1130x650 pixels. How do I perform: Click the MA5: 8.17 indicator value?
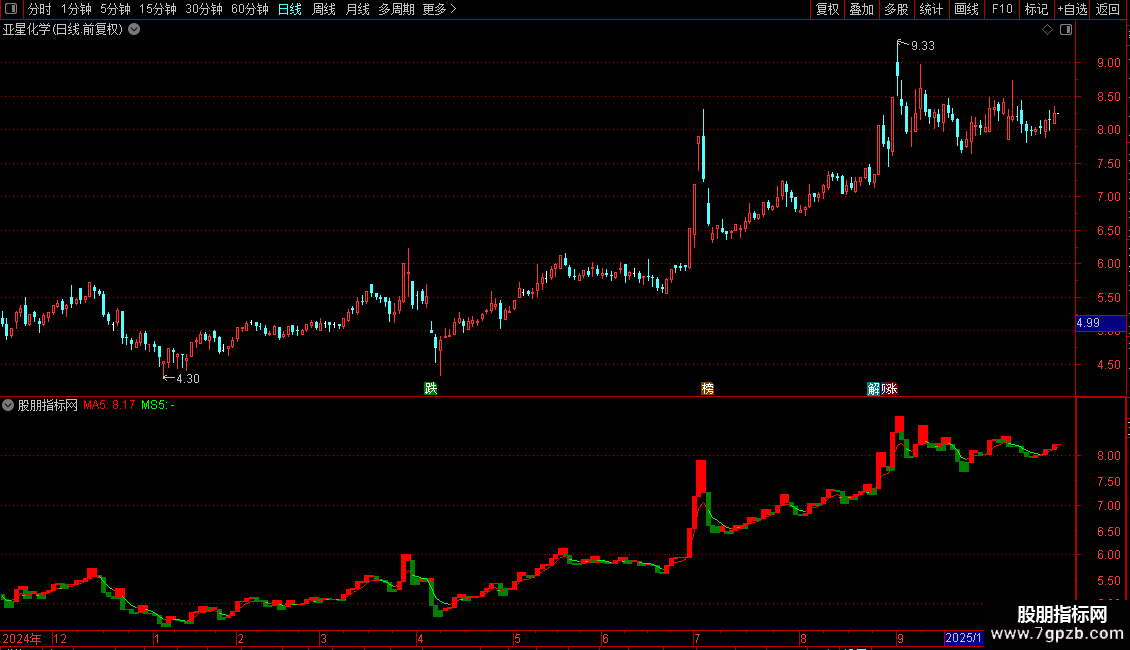click(109, 405)
